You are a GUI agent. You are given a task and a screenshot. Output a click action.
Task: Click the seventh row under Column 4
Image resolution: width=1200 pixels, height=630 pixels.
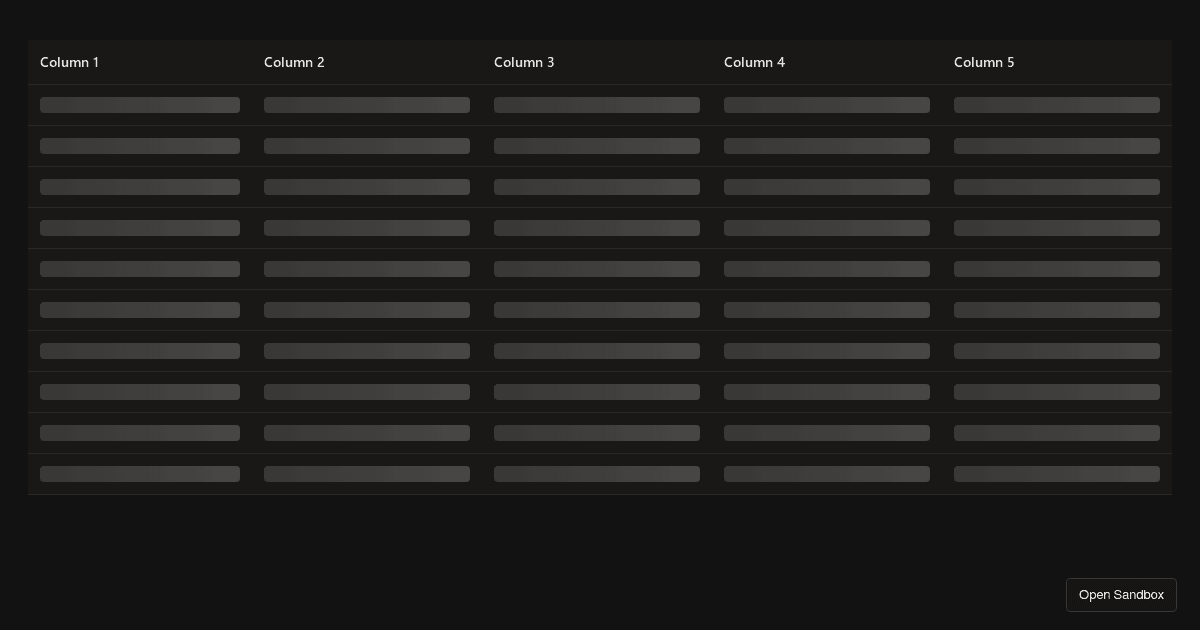click(x=827, y=351)
